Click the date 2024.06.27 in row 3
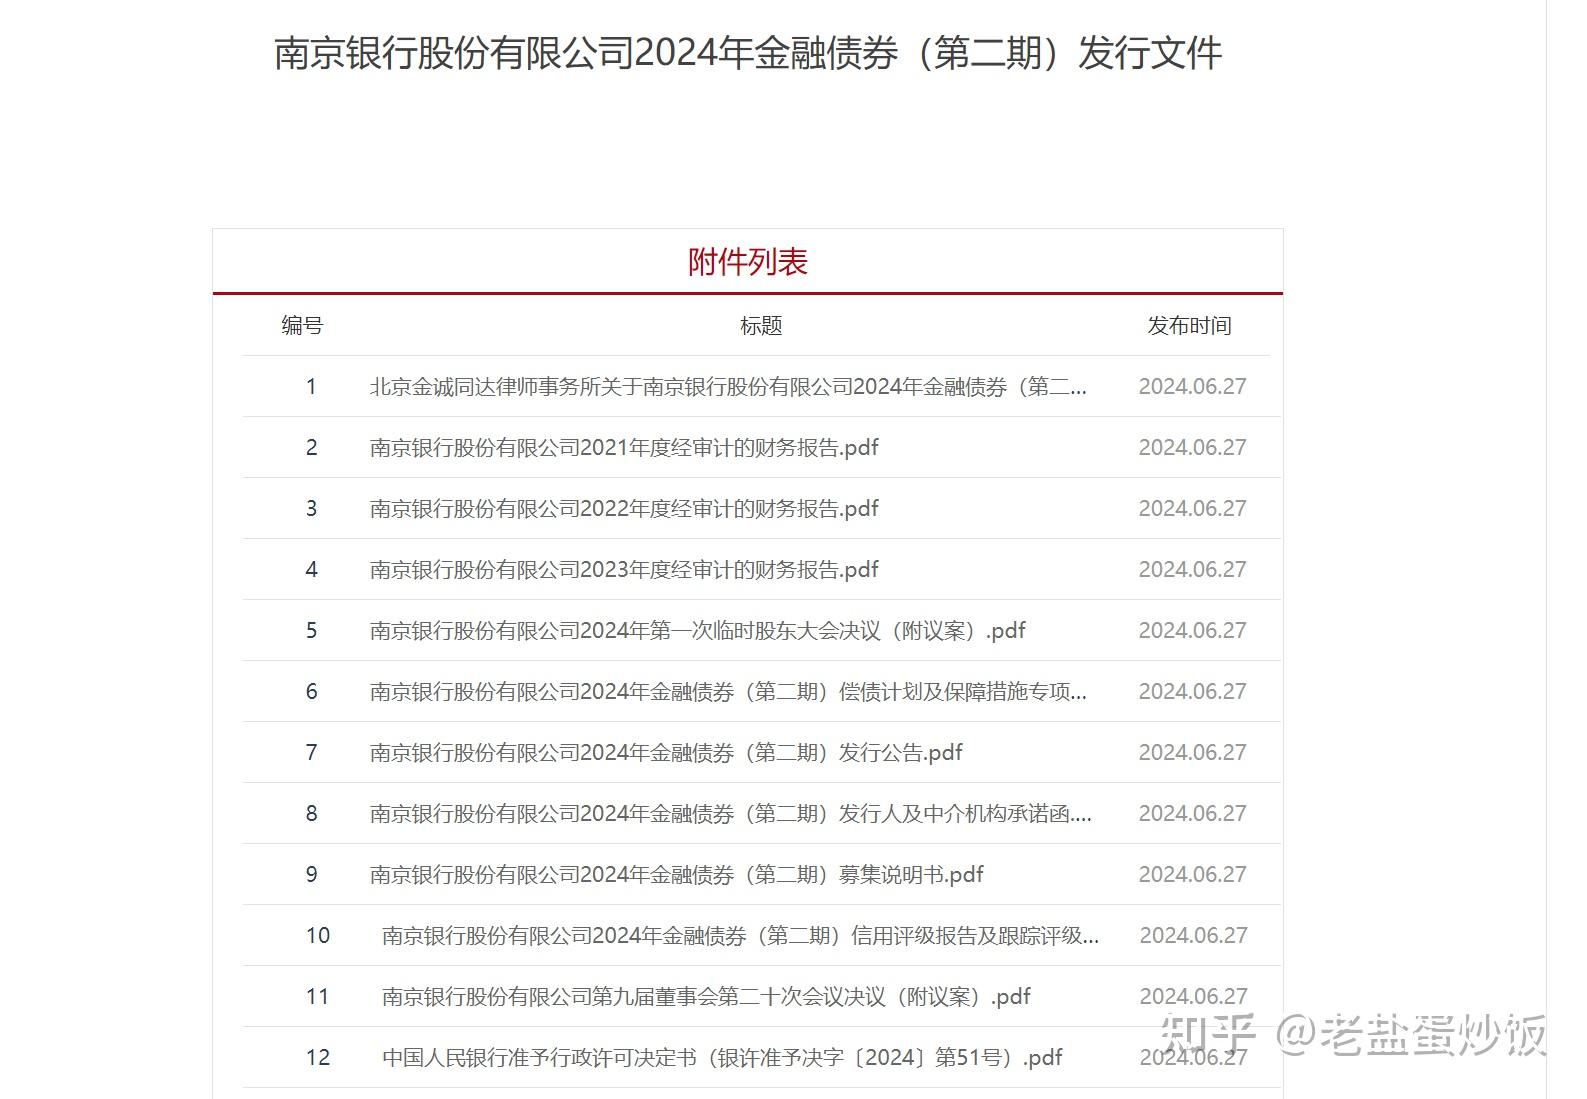 coord(1193,509)
